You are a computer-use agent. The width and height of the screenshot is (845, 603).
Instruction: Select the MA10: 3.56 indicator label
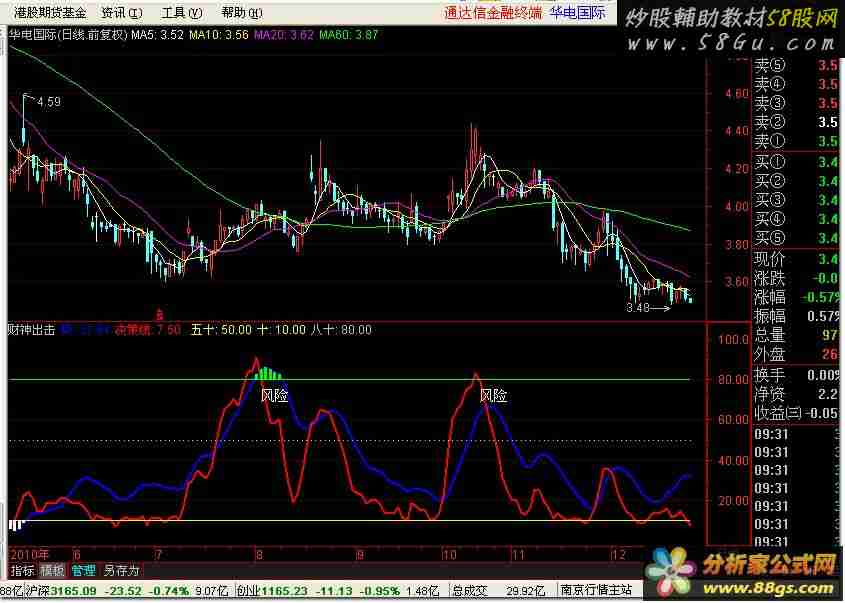[x=219, y=35]
